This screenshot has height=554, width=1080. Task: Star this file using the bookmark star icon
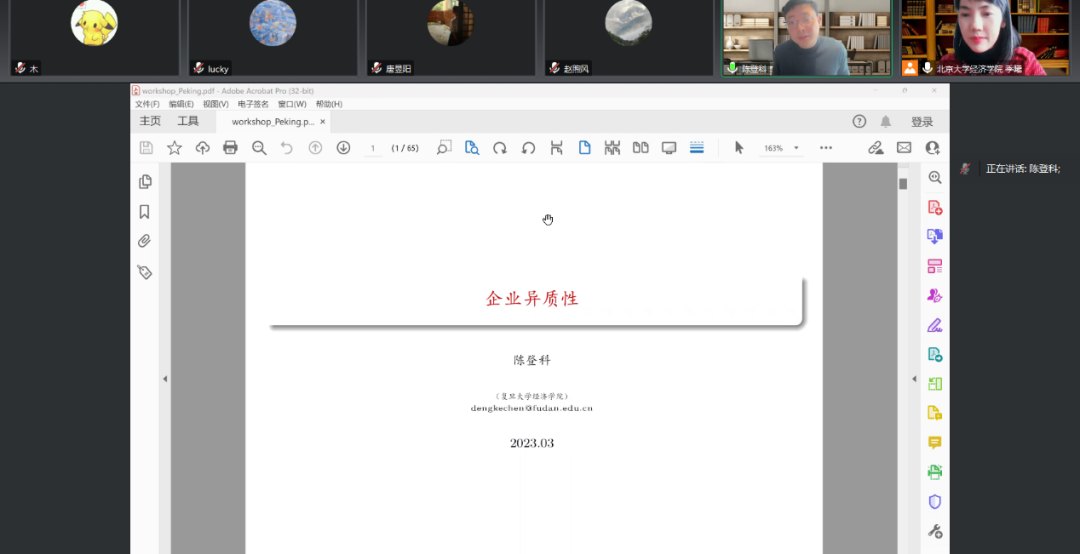(x=174, y=148)
